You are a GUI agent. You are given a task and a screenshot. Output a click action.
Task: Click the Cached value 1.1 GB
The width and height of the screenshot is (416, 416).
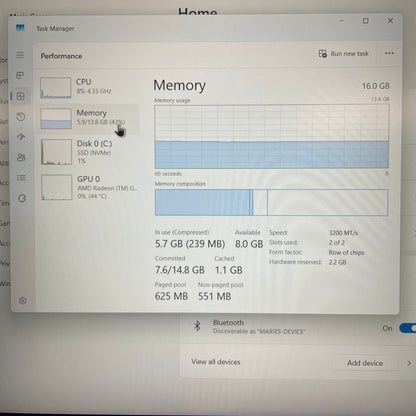point(229,270)
